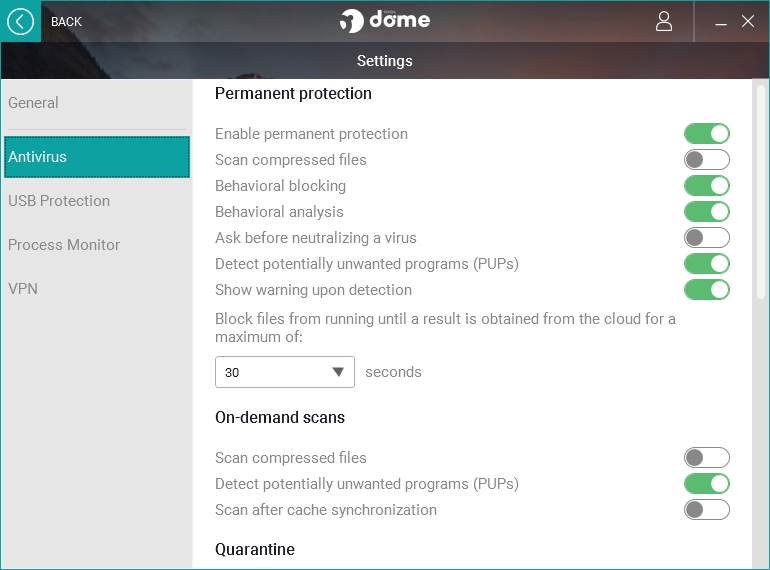Open the user account profile icon
The image size is (770, 570).
pos(664,21)
